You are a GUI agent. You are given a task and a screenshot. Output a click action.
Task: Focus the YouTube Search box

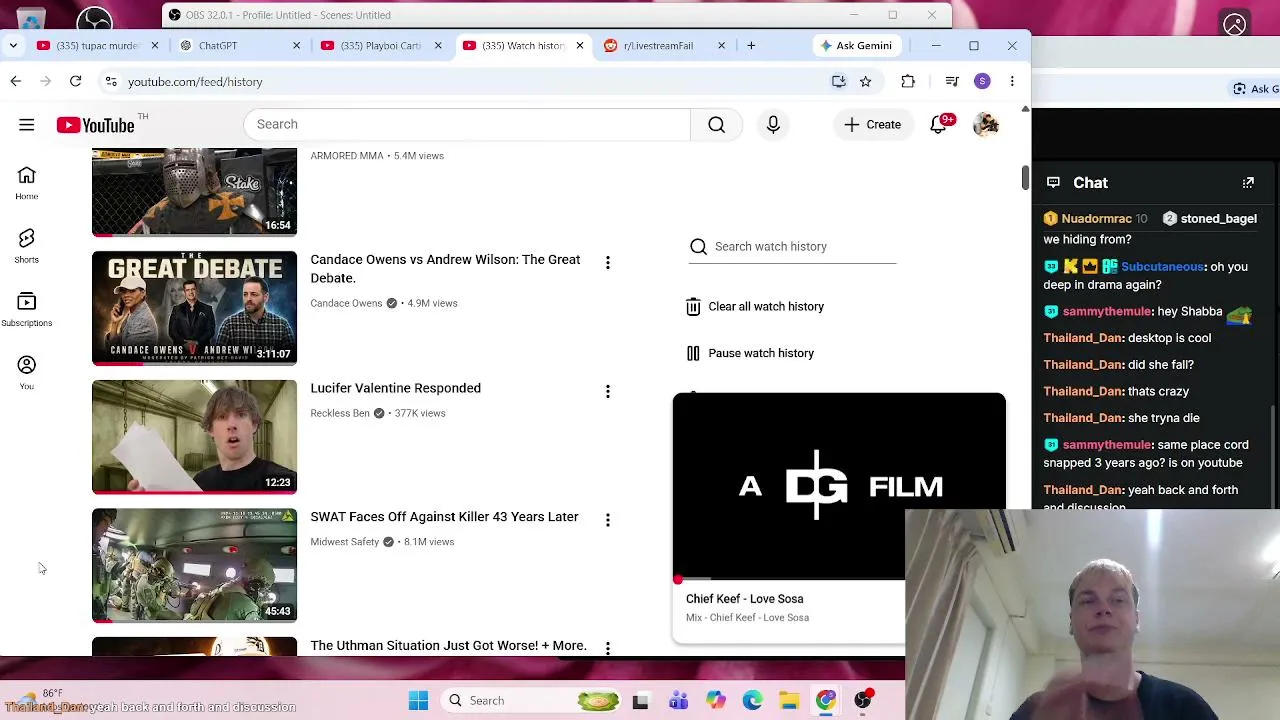click(x=467, y=125)
